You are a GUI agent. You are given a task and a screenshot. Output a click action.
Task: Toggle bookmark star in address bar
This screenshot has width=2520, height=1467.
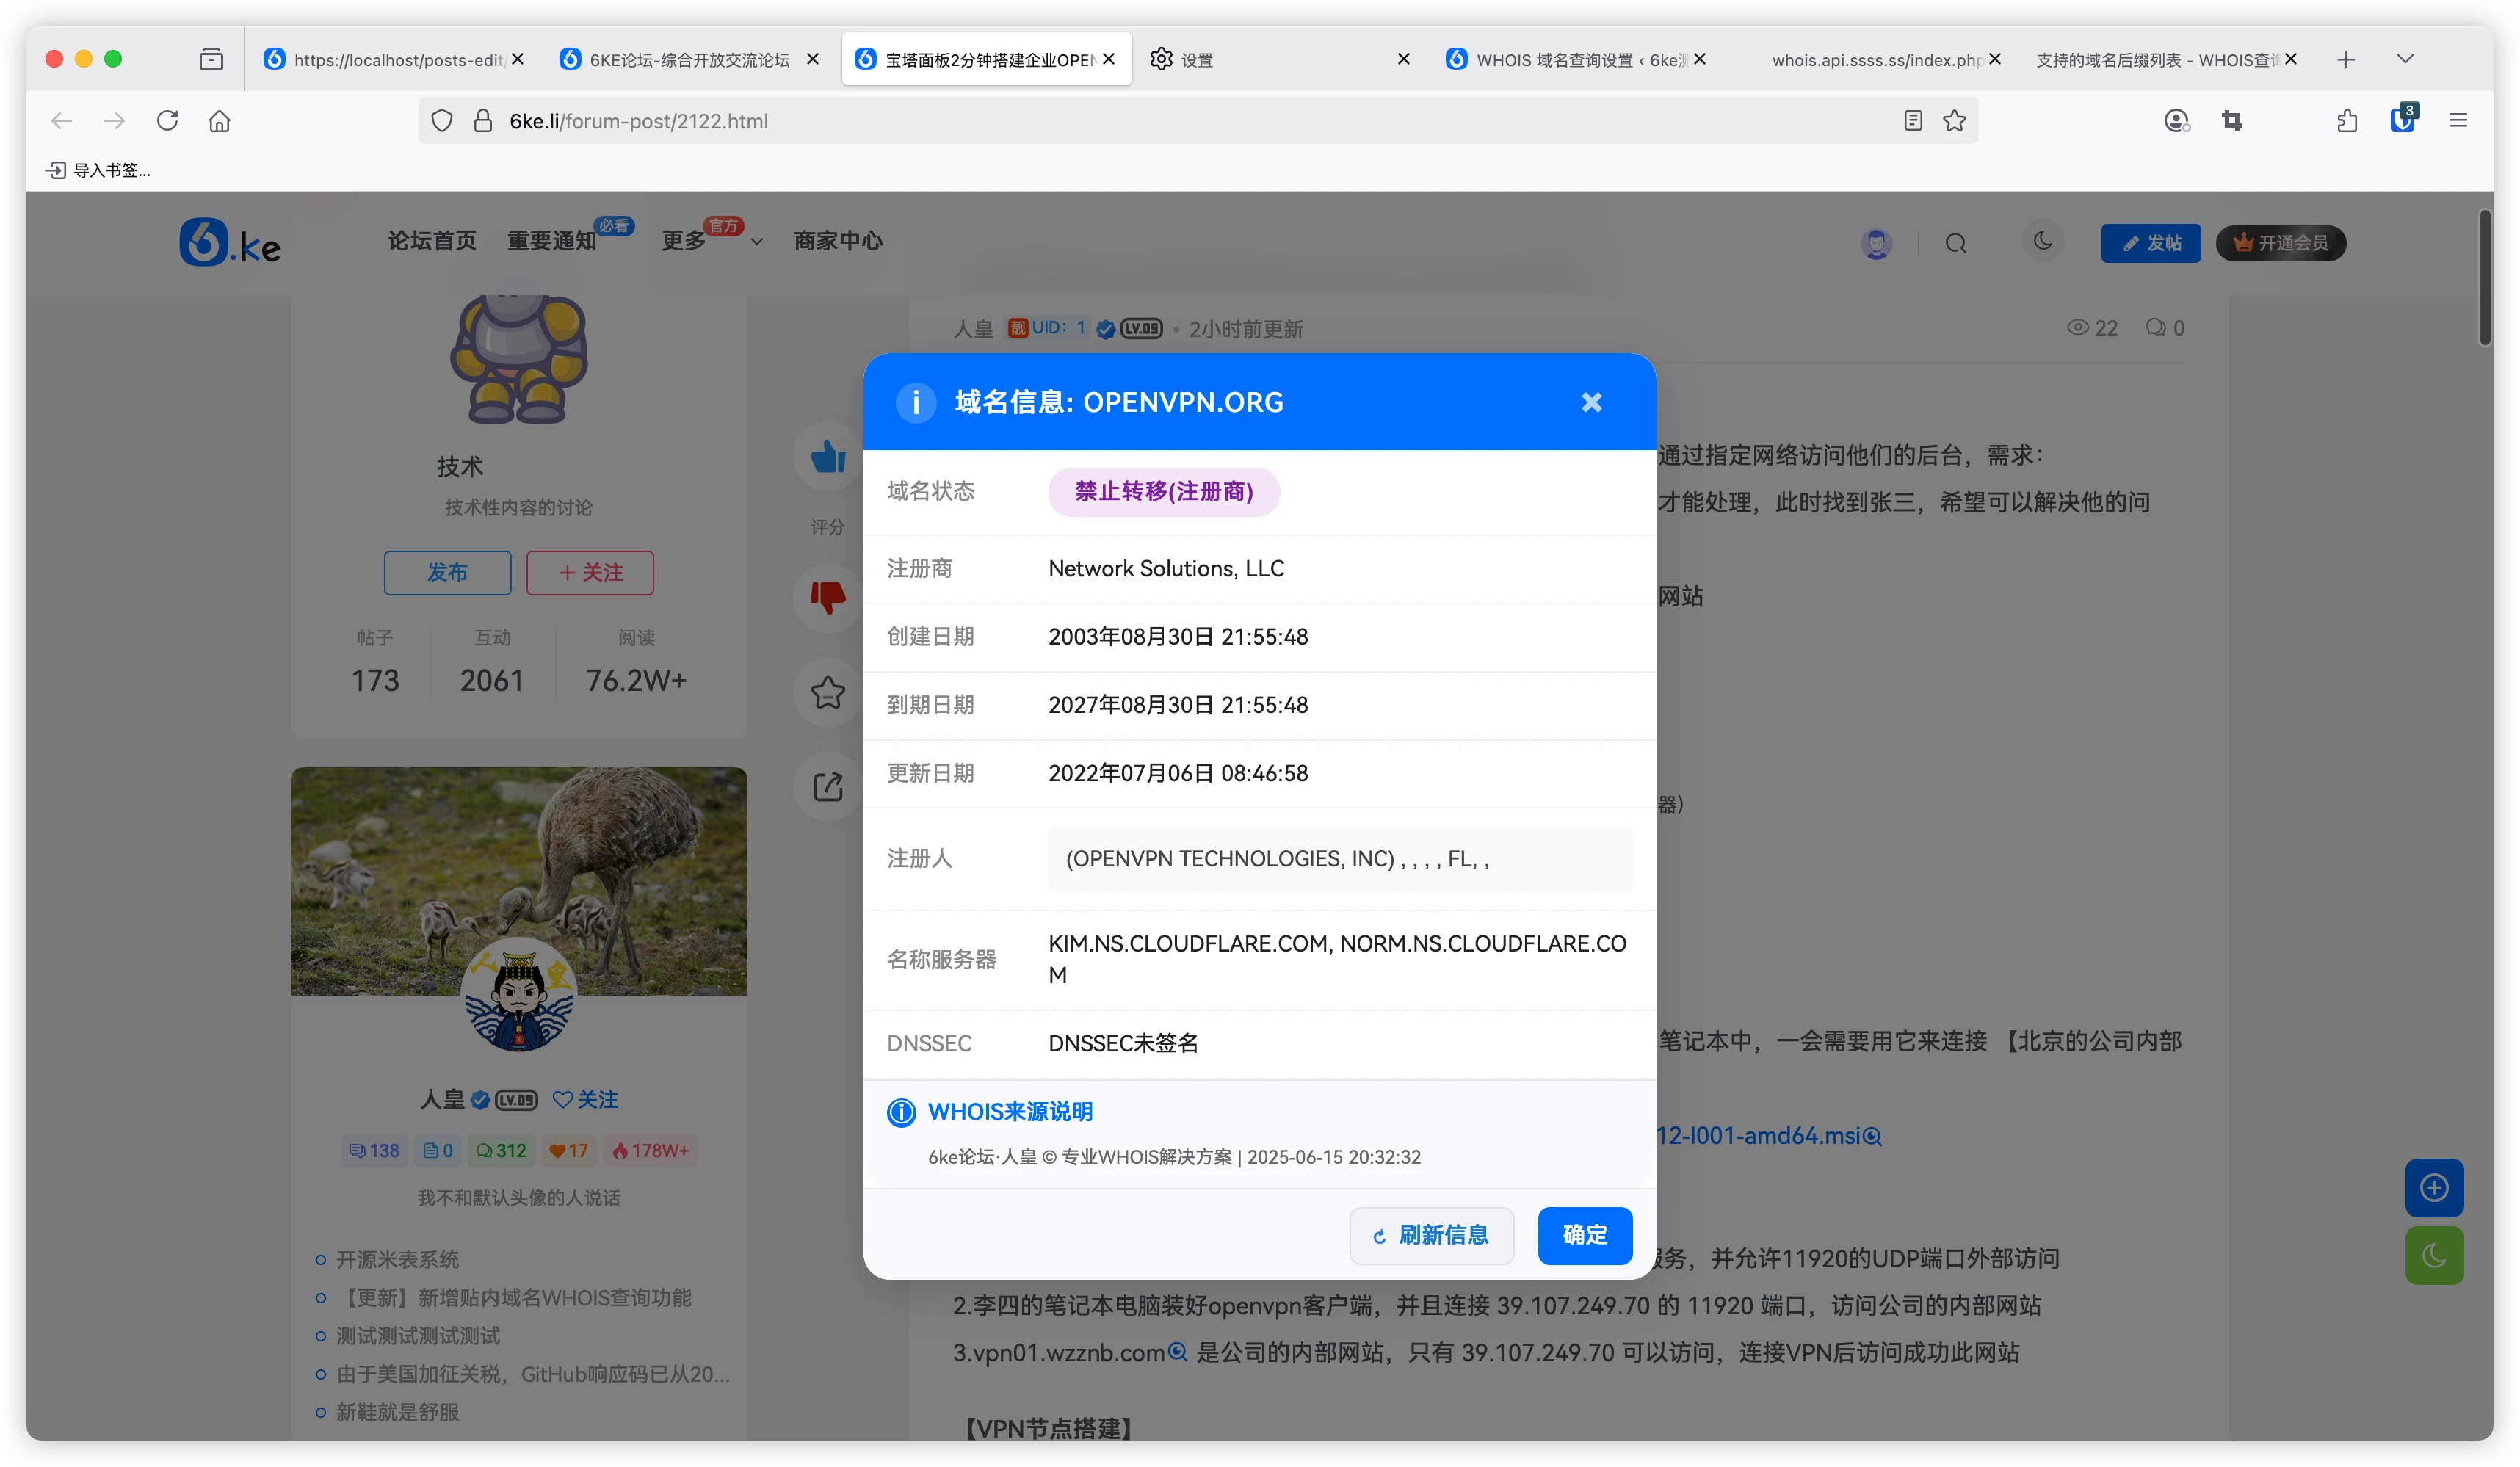pyautogui.click(x=1954, y=121)
